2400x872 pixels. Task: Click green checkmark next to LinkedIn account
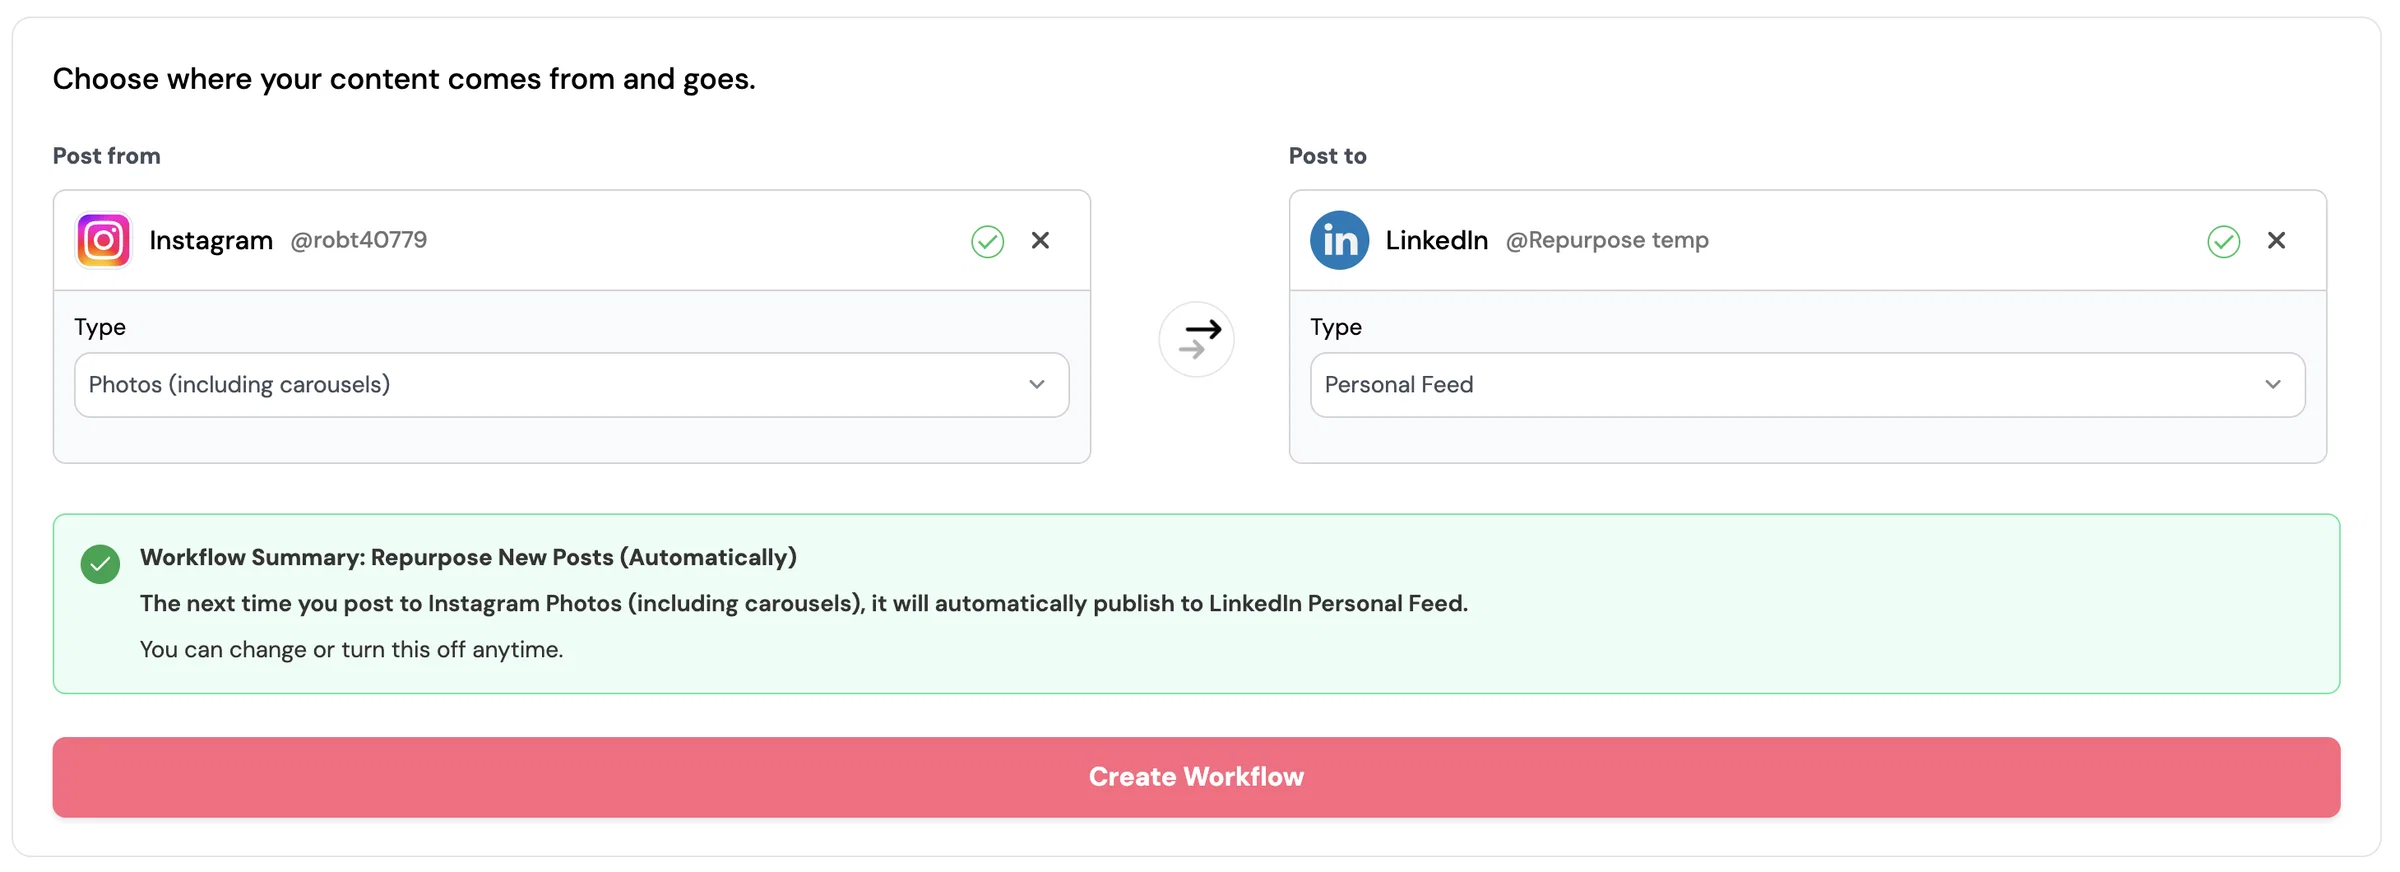[2224, 241]
